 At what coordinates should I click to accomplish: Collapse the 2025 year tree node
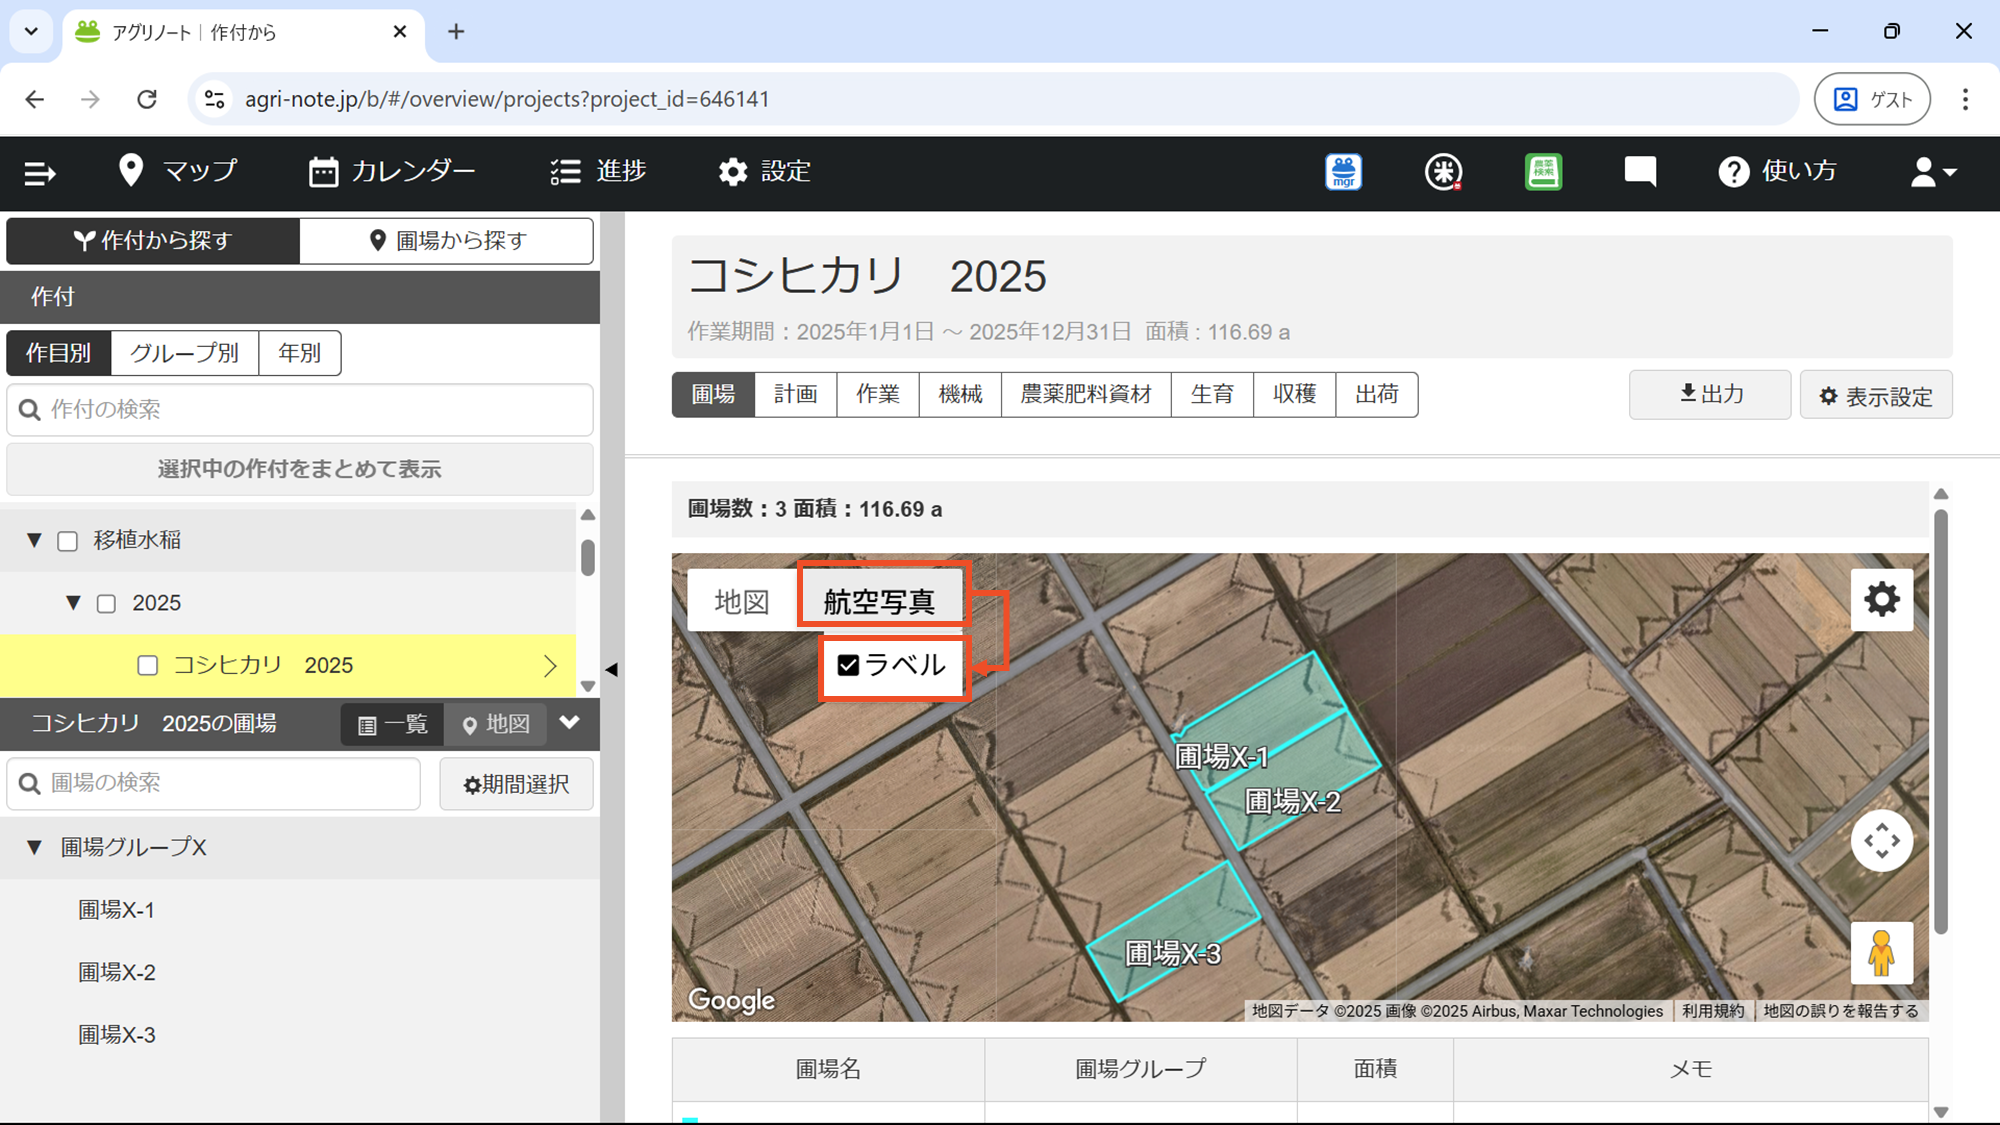pos(73,603)
